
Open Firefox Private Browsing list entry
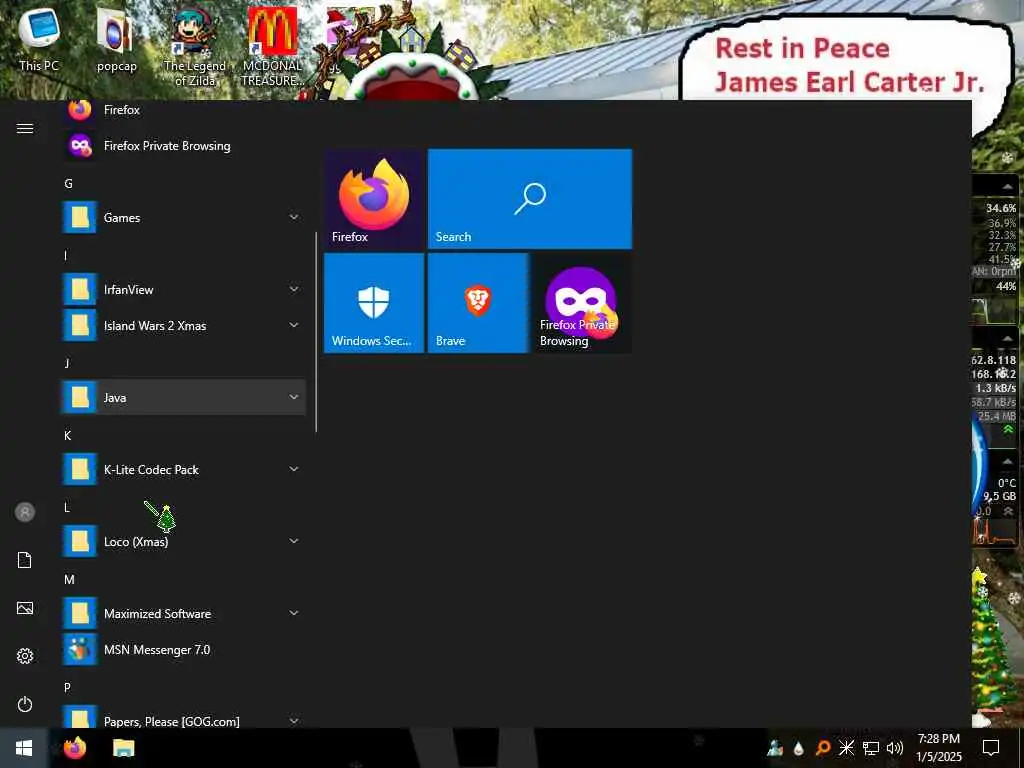pyautogui.click(x=184, y=146)
